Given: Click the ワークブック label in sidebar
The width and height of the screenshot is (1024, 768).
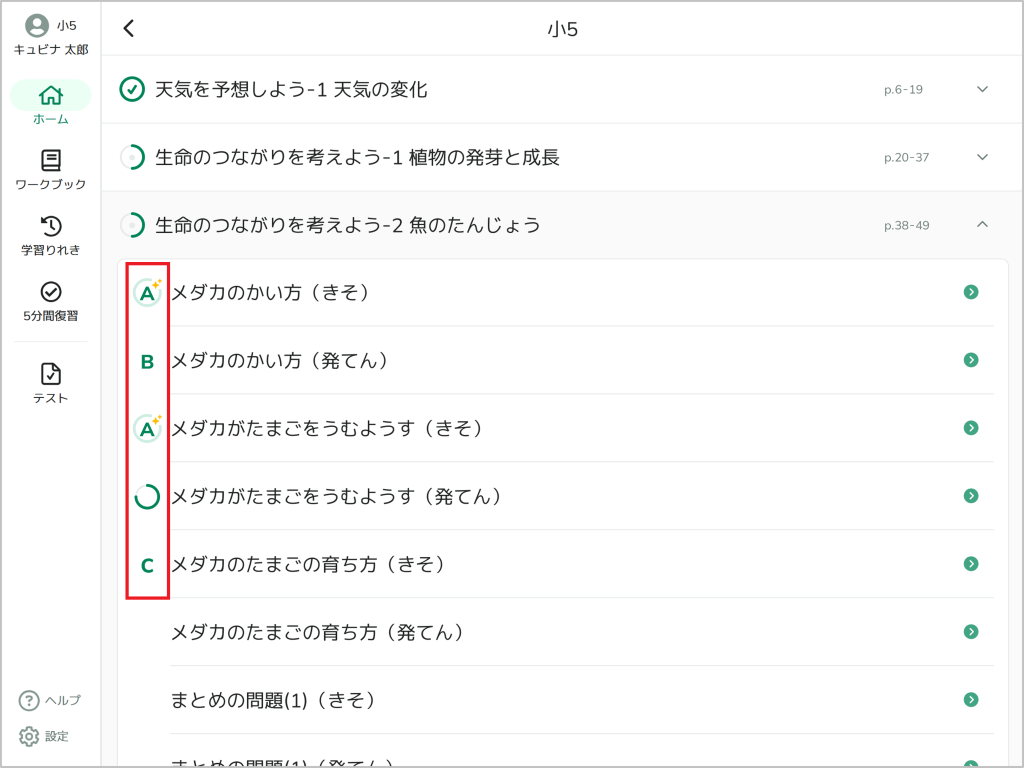Looking at the screenshot, I should click(x=51, y=184).
